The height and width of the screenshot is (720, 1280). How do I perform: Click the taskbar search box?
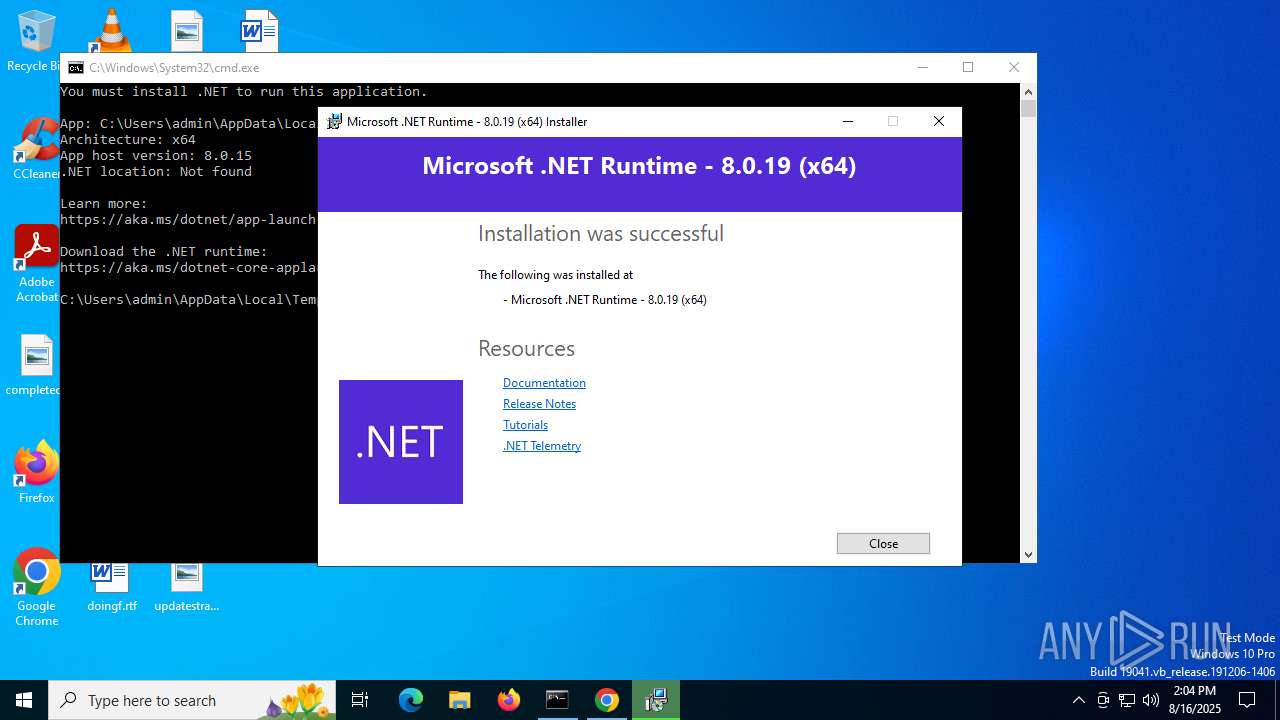192,700
